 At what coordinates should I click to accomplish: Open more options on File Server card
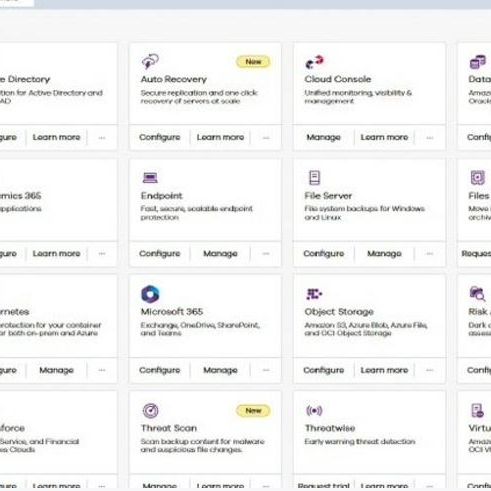[x=430, y=254]
